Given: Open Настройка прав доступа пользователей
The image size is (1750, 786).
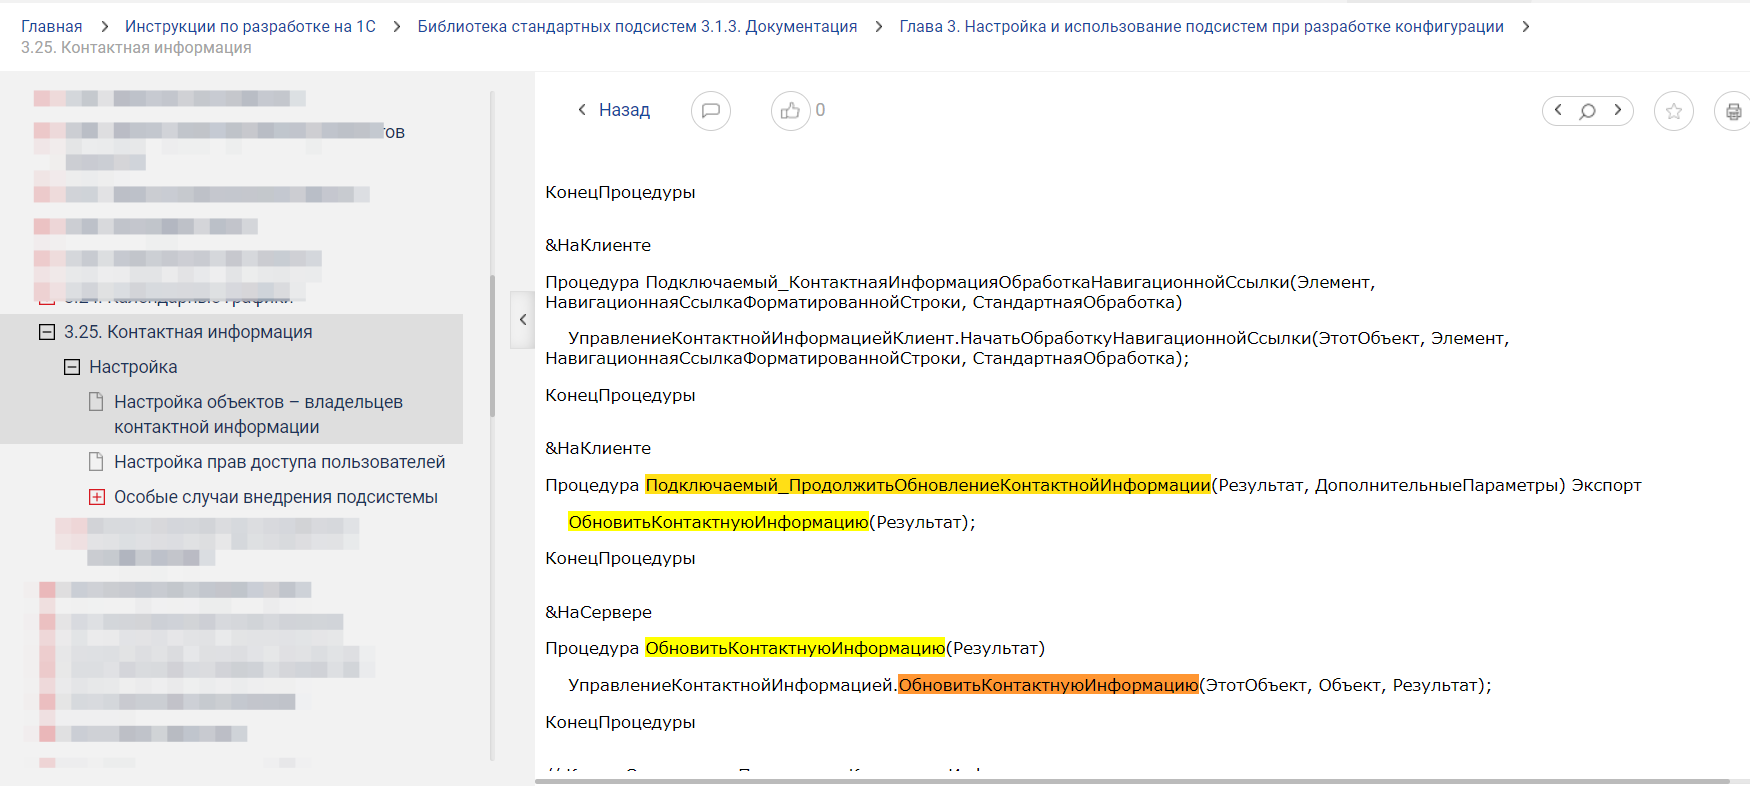Looking at the screenshot, I should coord(280,462).
